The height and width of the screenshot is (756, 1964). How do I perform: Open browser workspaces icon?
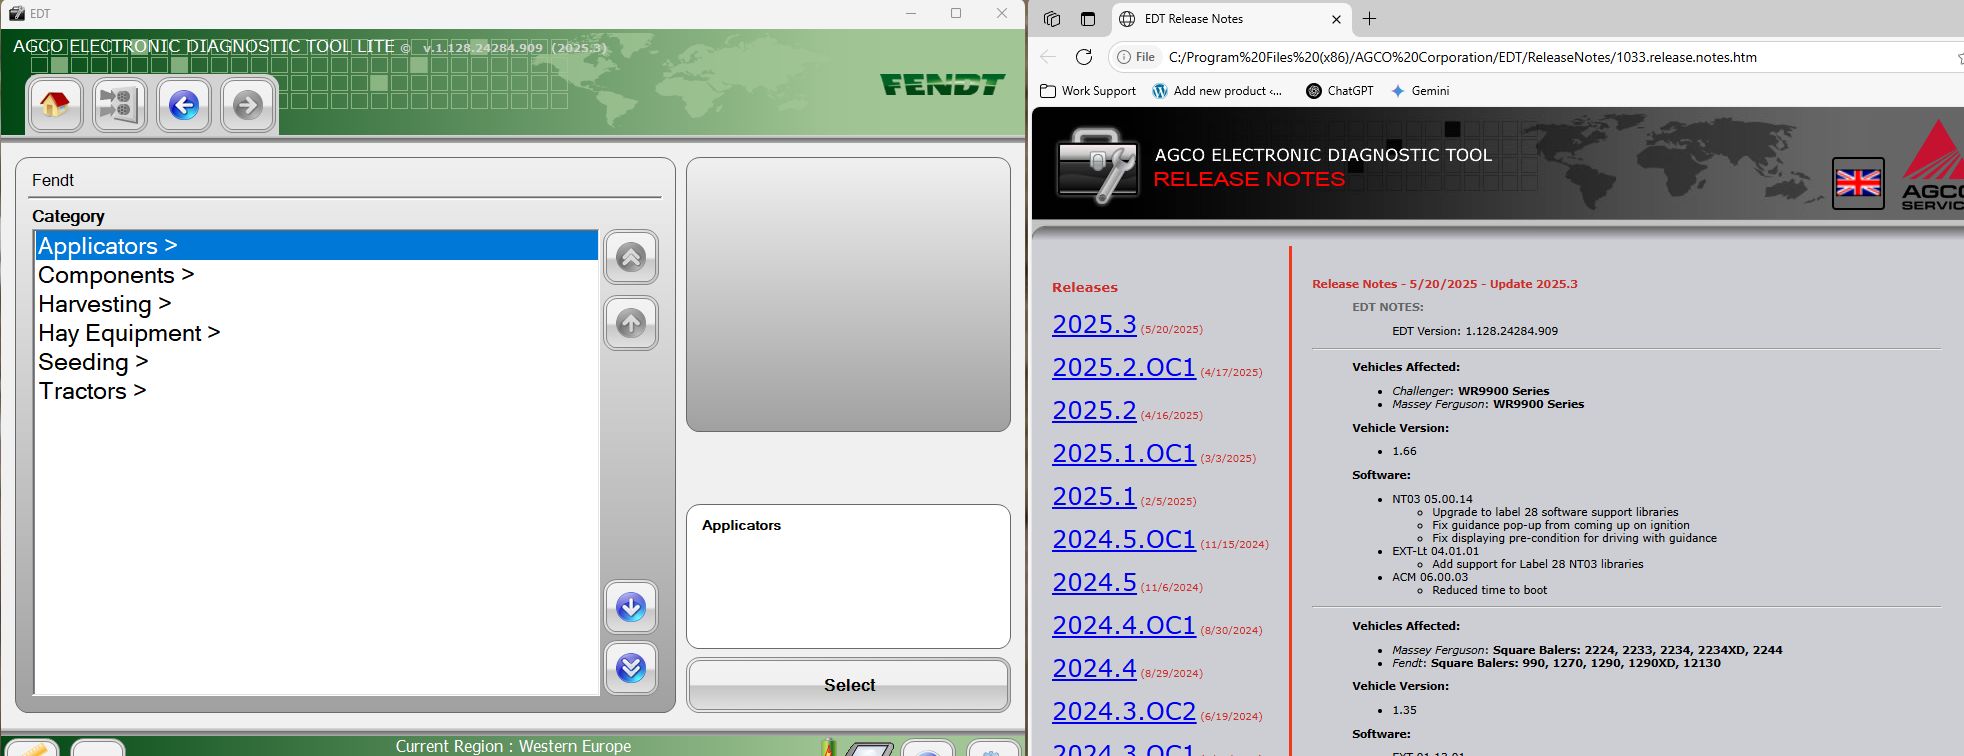point(1051,19)
